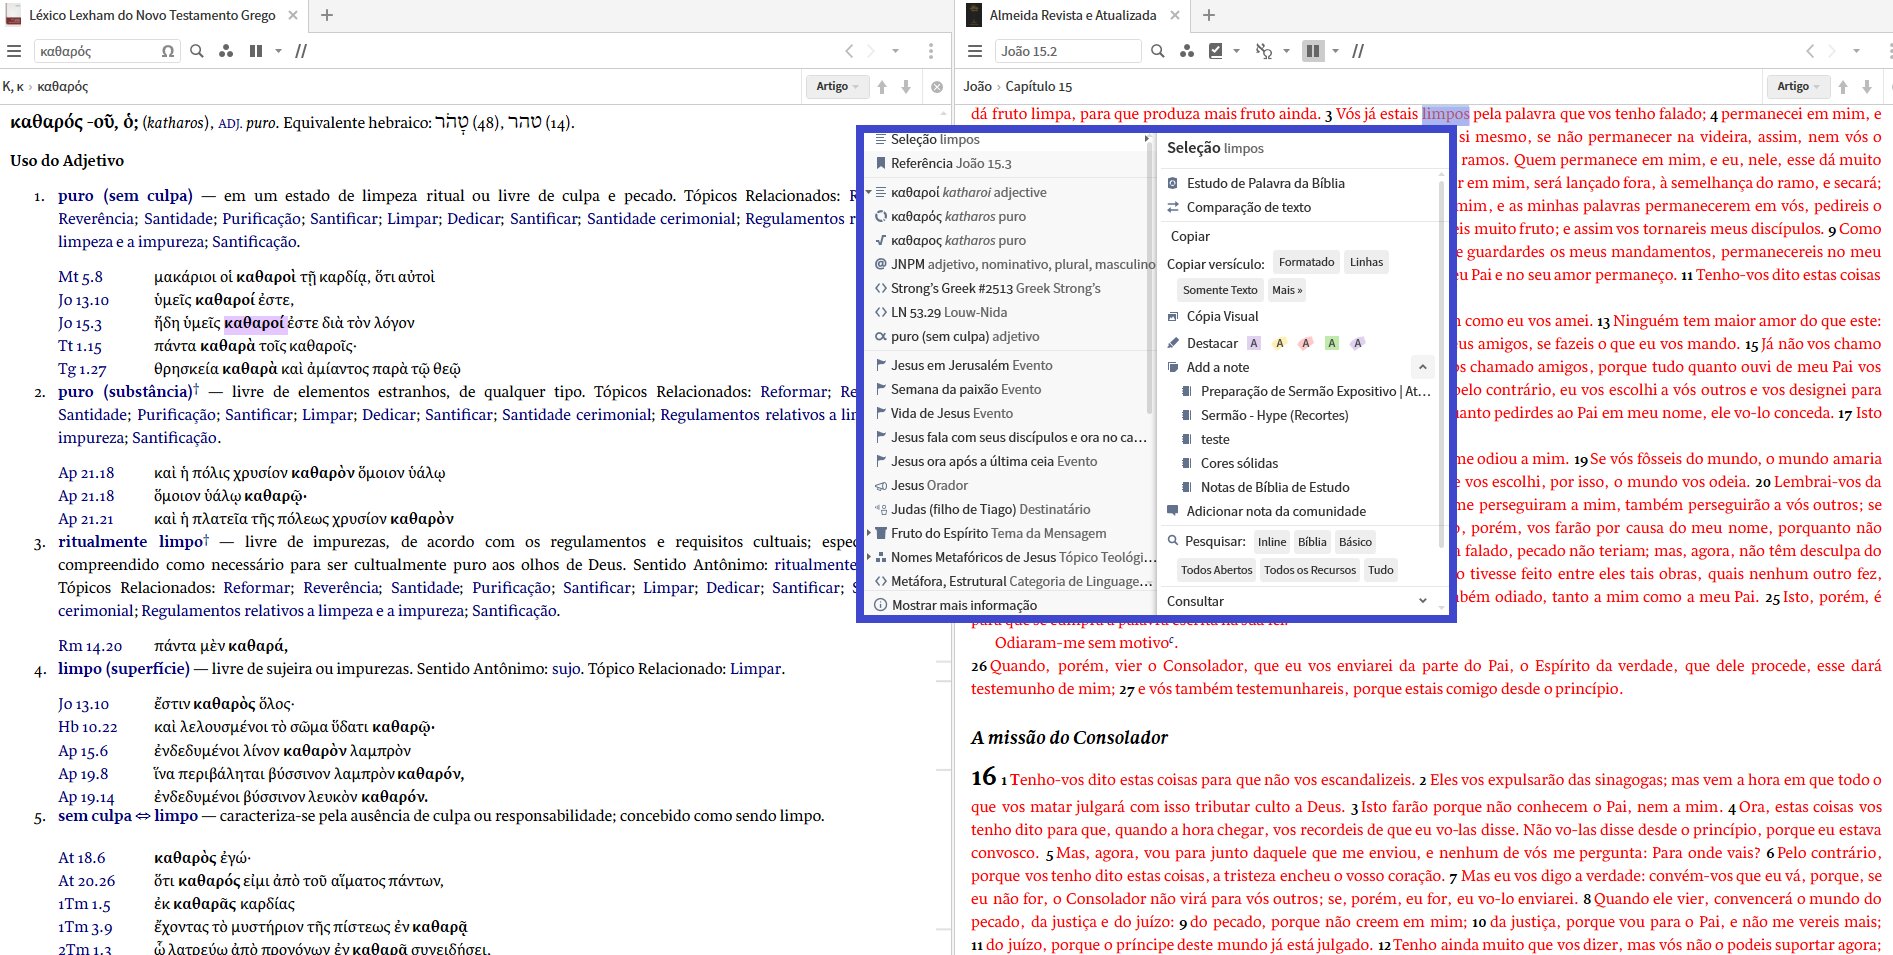
Task: Click the Bible panel search magnifier
Action: tap(1158, 51)
